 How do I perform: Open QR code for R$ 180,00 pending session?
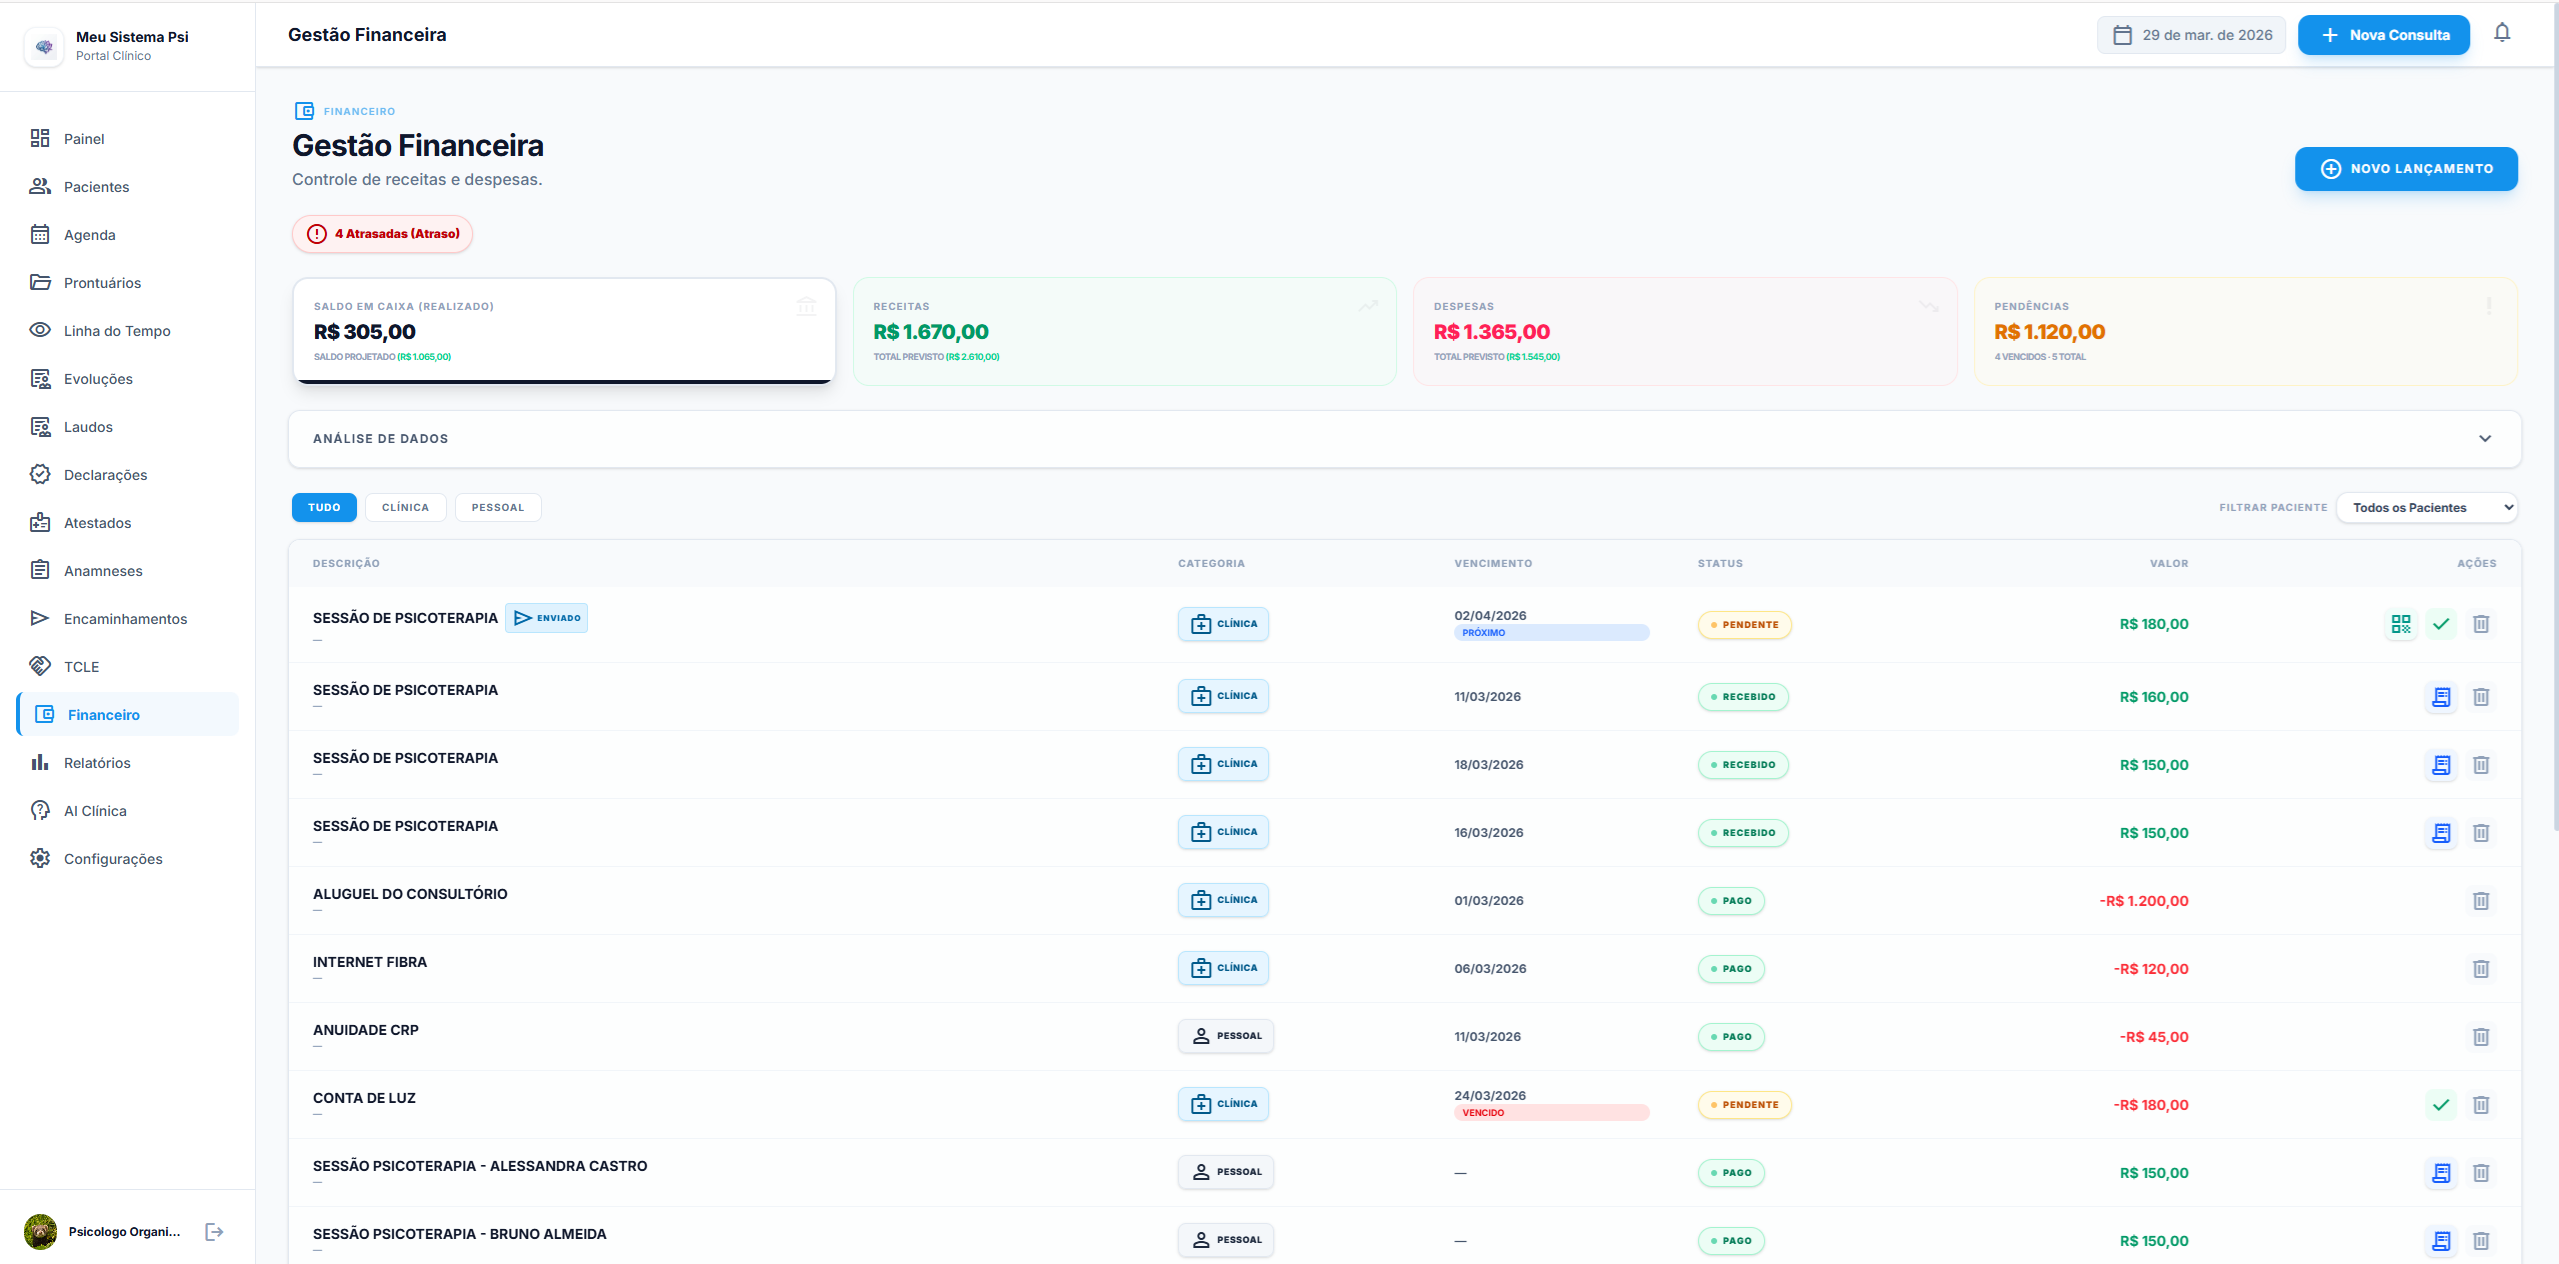pyautogui.click(x=2400, y=624)
